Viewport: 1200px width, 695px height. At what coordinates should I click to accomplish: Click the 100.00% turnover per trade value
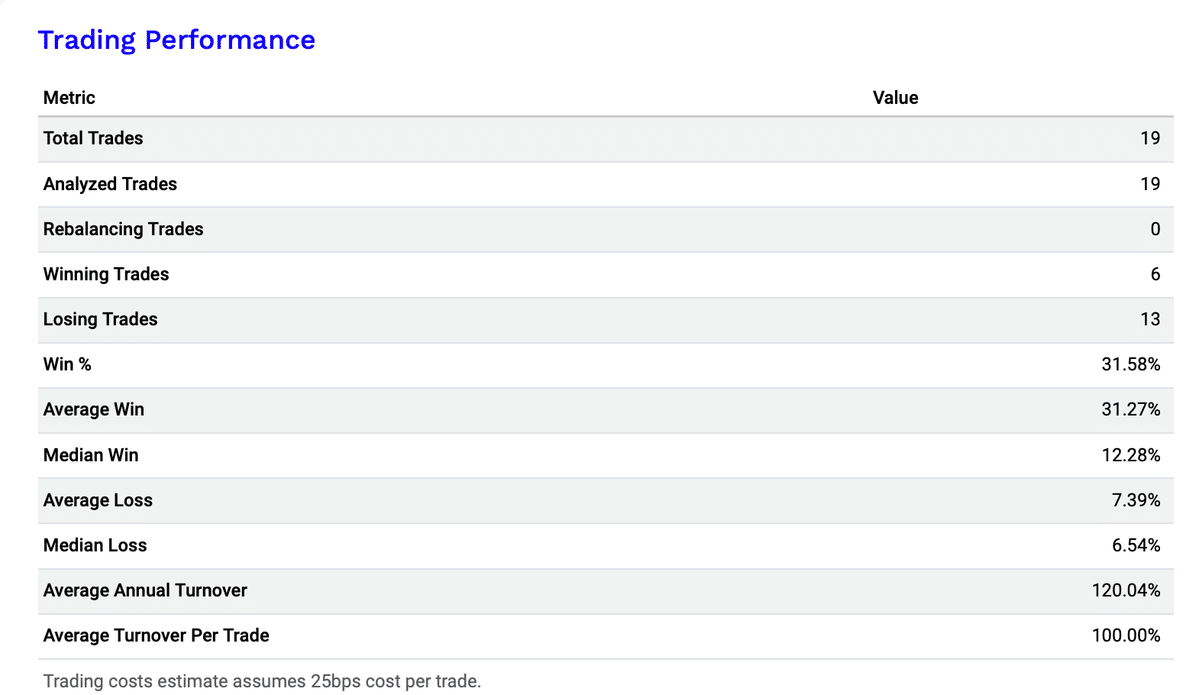coord(1125,636)
